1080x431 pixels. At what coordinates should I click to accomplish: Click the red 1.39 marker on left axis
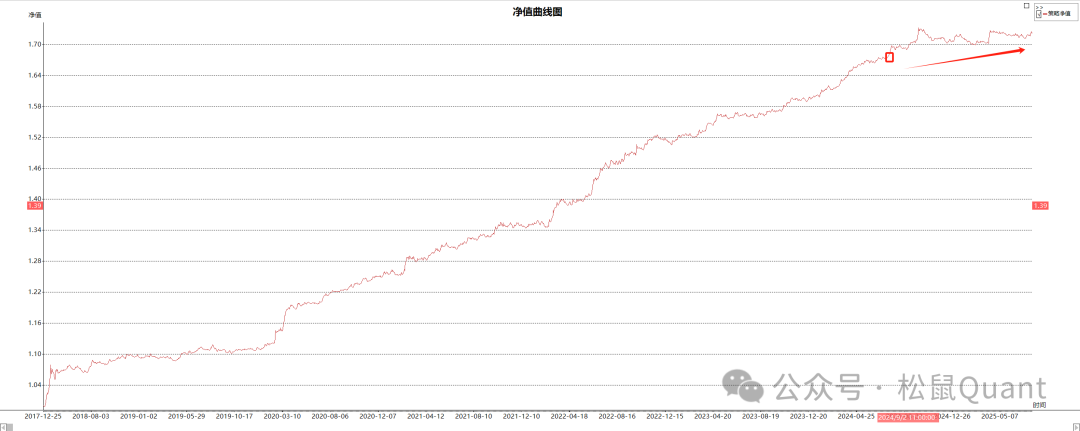pos(33,205)
